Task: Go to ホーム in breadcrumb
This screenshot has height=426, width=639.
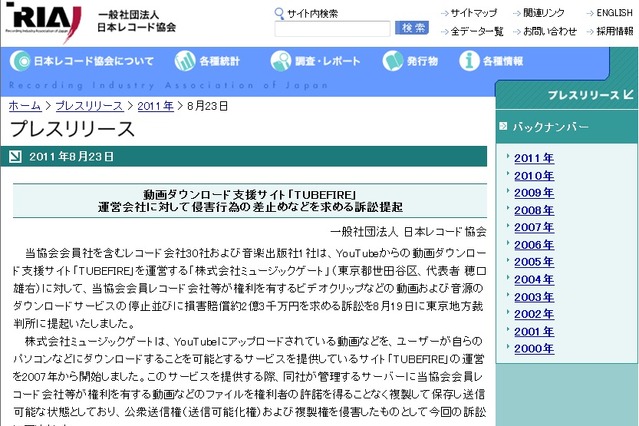Action: coord(25,106)
